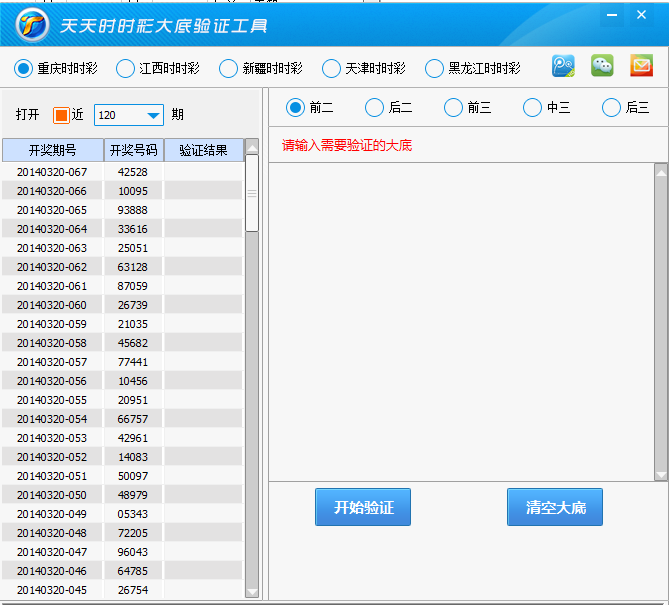This screenshot has width=669, height=605.
Task: Click the red 请输入需要验证的大底 prompt
Action: (346, 145)
